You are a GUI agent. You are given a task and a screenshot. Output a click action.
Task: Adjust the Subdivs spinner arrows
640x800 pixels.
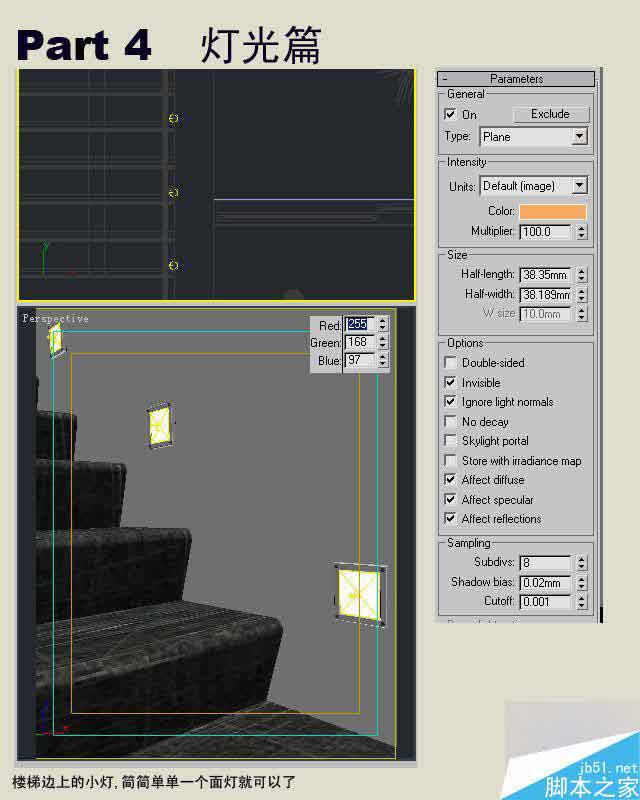point(581,563)
